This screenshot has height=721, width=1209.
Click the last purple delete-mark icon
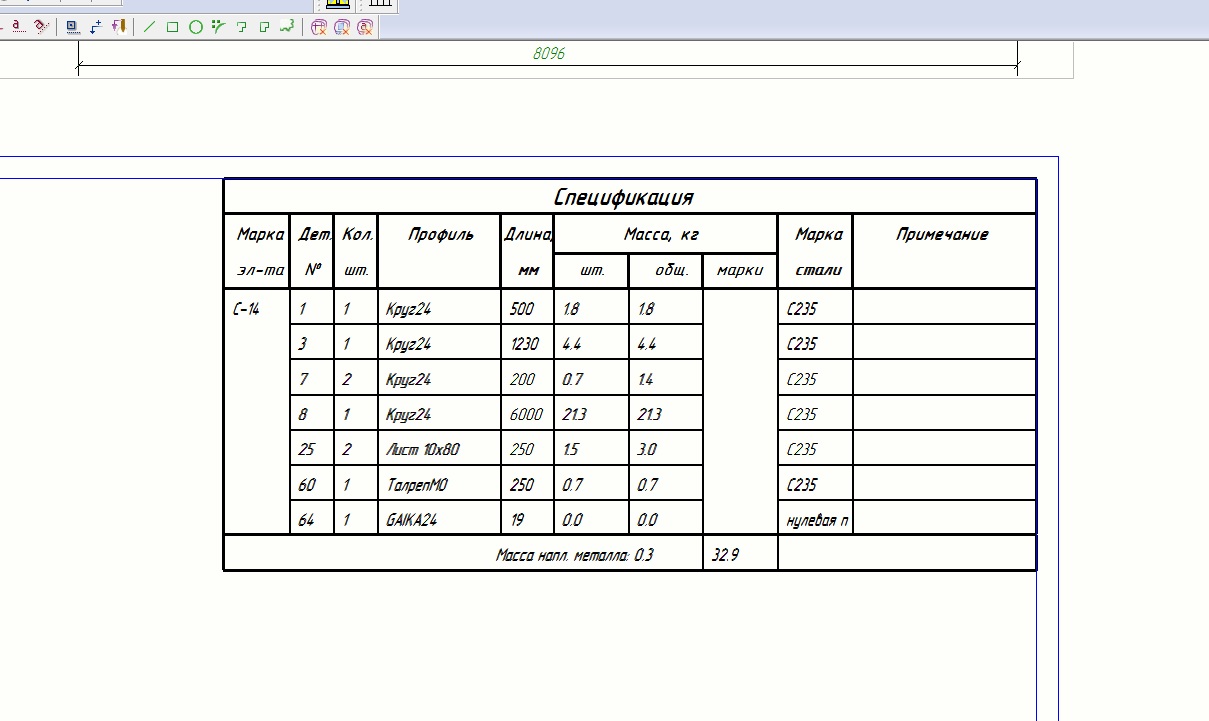tap(365, 27)
